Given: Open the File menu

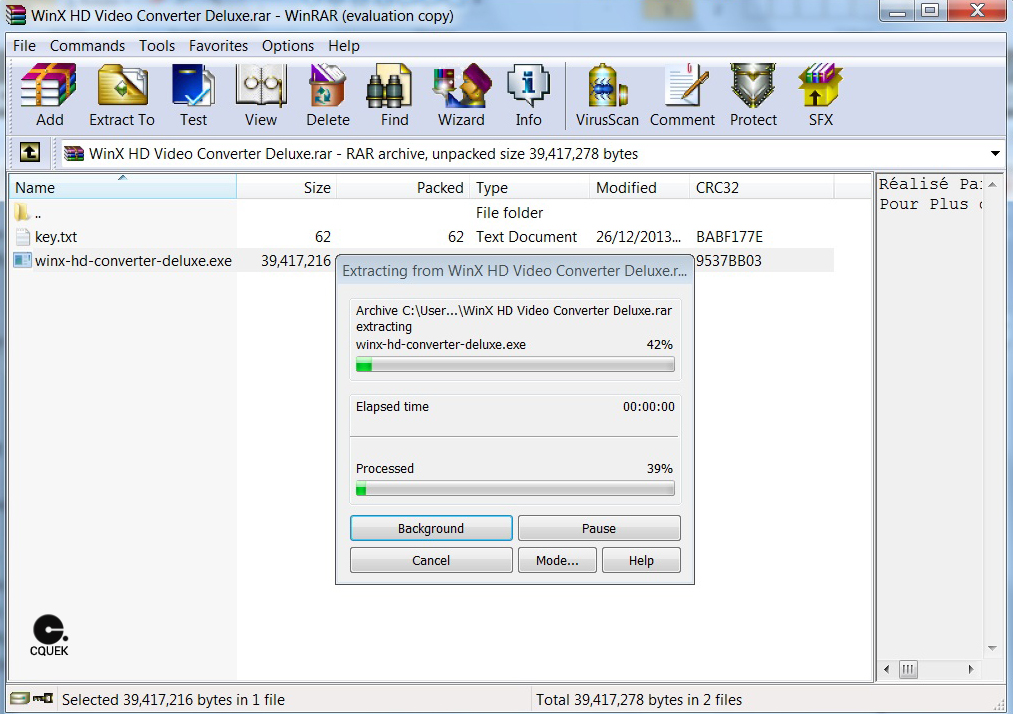Looking at the screenshot, I should tap(25, 46).
